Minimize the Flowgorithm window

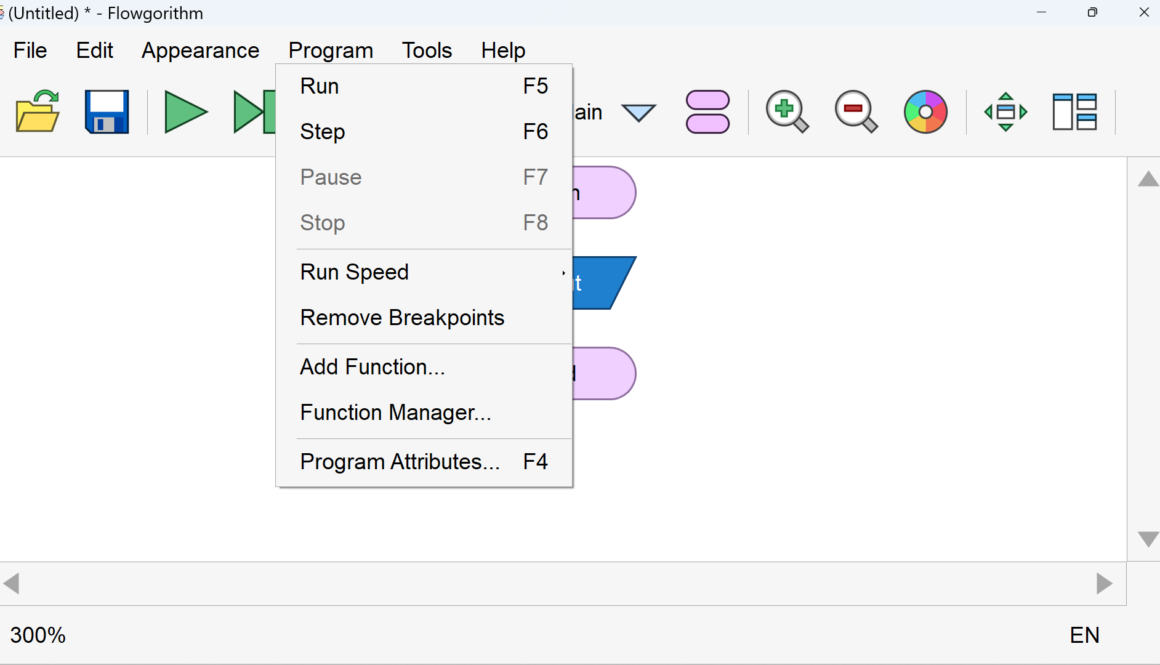point(1042,13)
